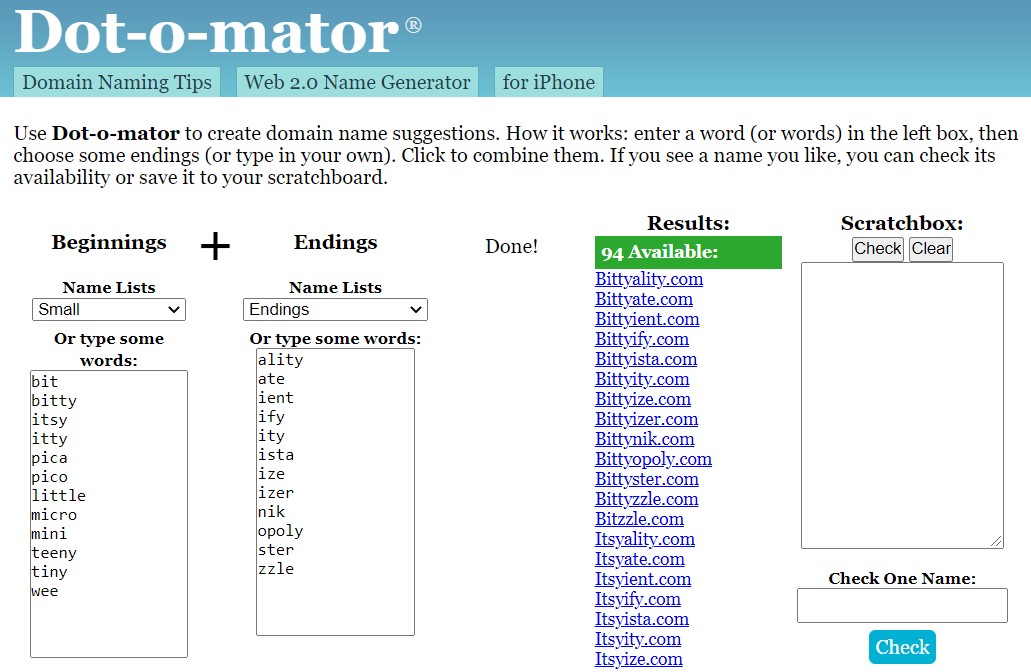
Task: Open the for iPhone tab
Action: point(548,82)
